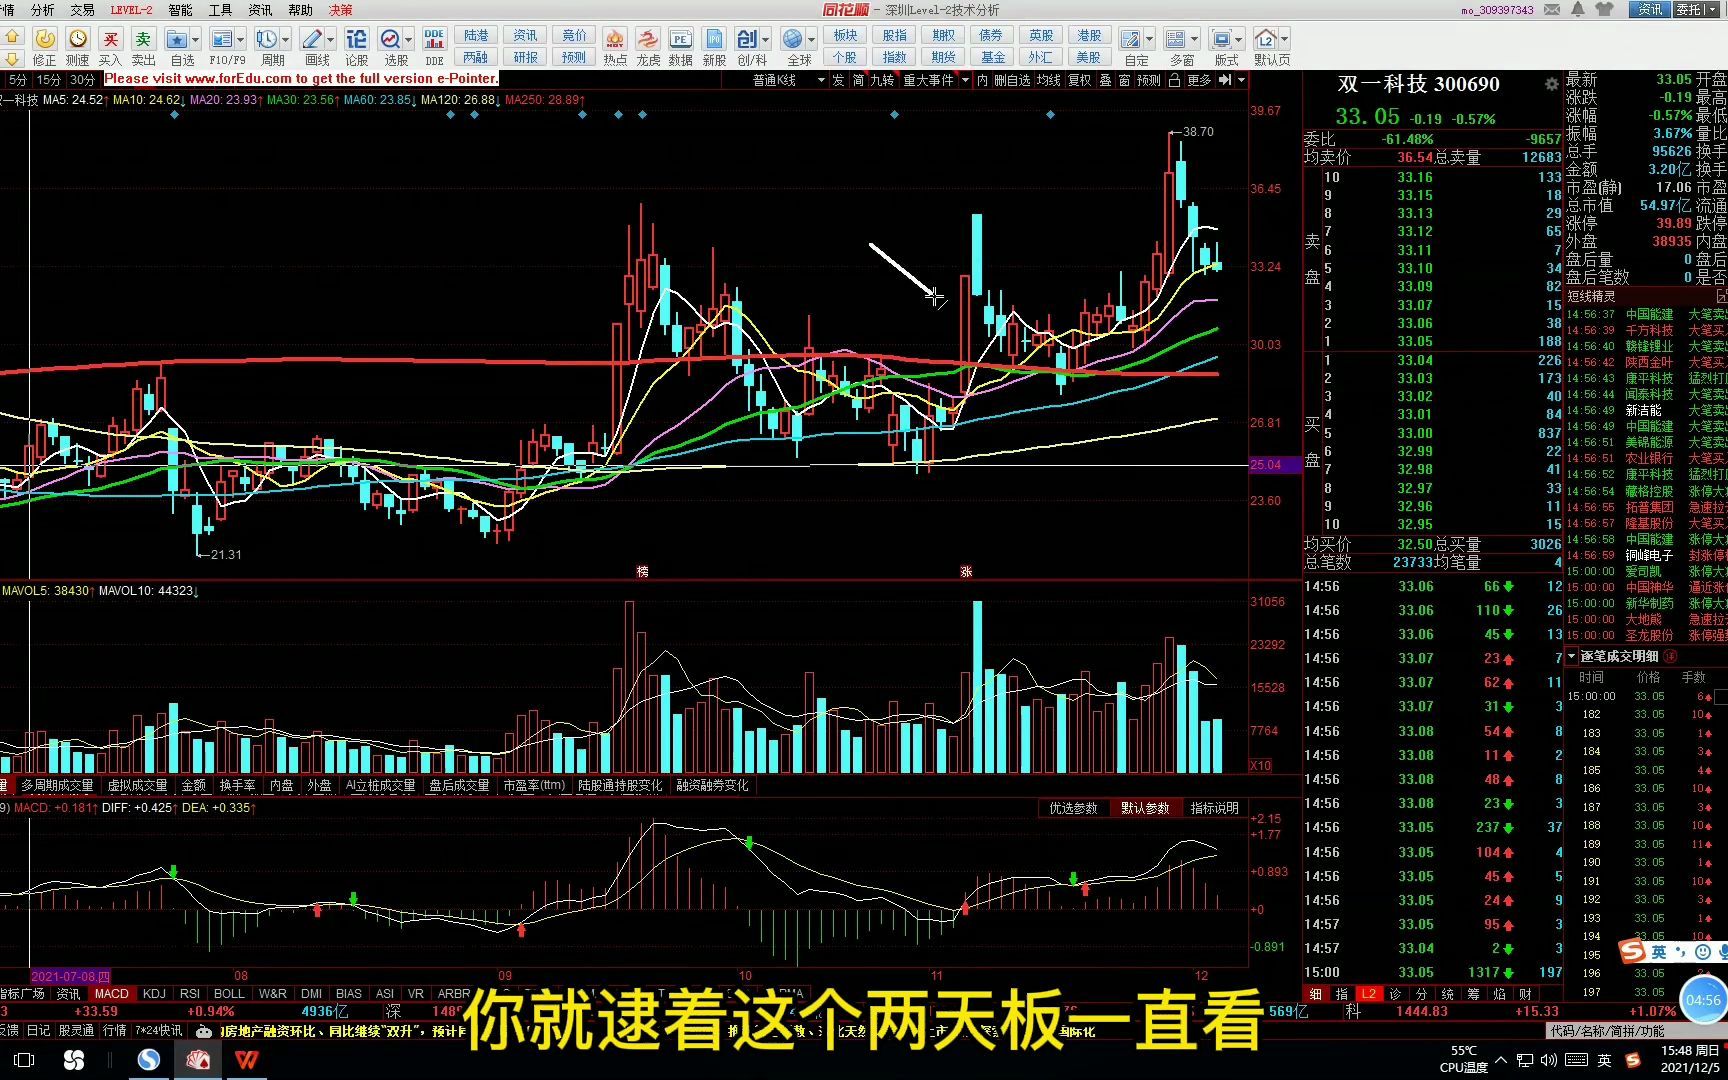1728x1080 pixels.
Task: Open the DDE analysis icon
Action: (434, 39)
